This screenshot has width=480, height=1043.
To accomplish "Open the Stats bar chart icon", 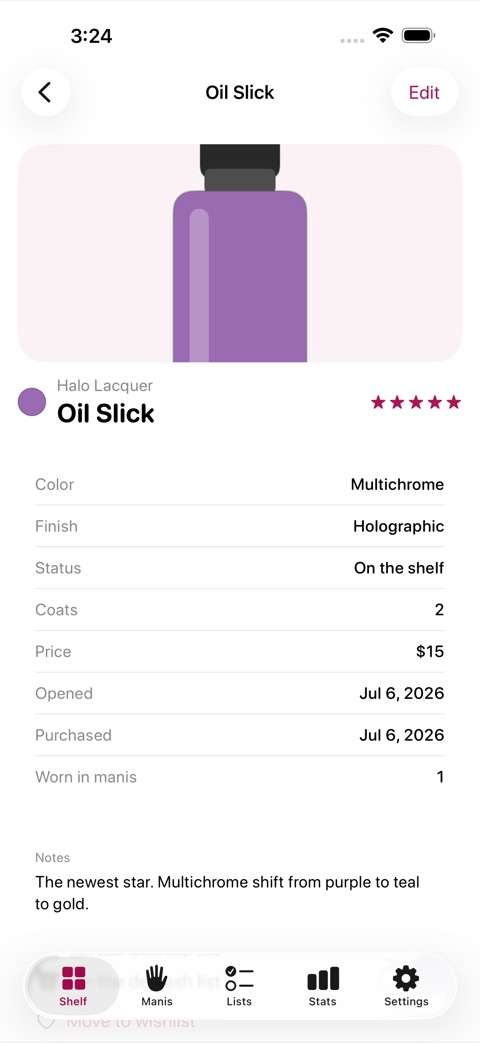I will point(323,978).
